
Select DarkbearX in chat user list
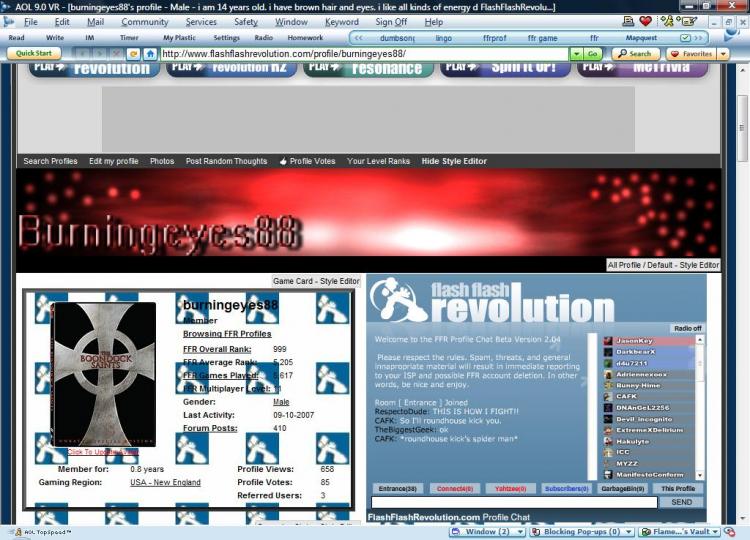pyautogui.click(x=648, y=352)
